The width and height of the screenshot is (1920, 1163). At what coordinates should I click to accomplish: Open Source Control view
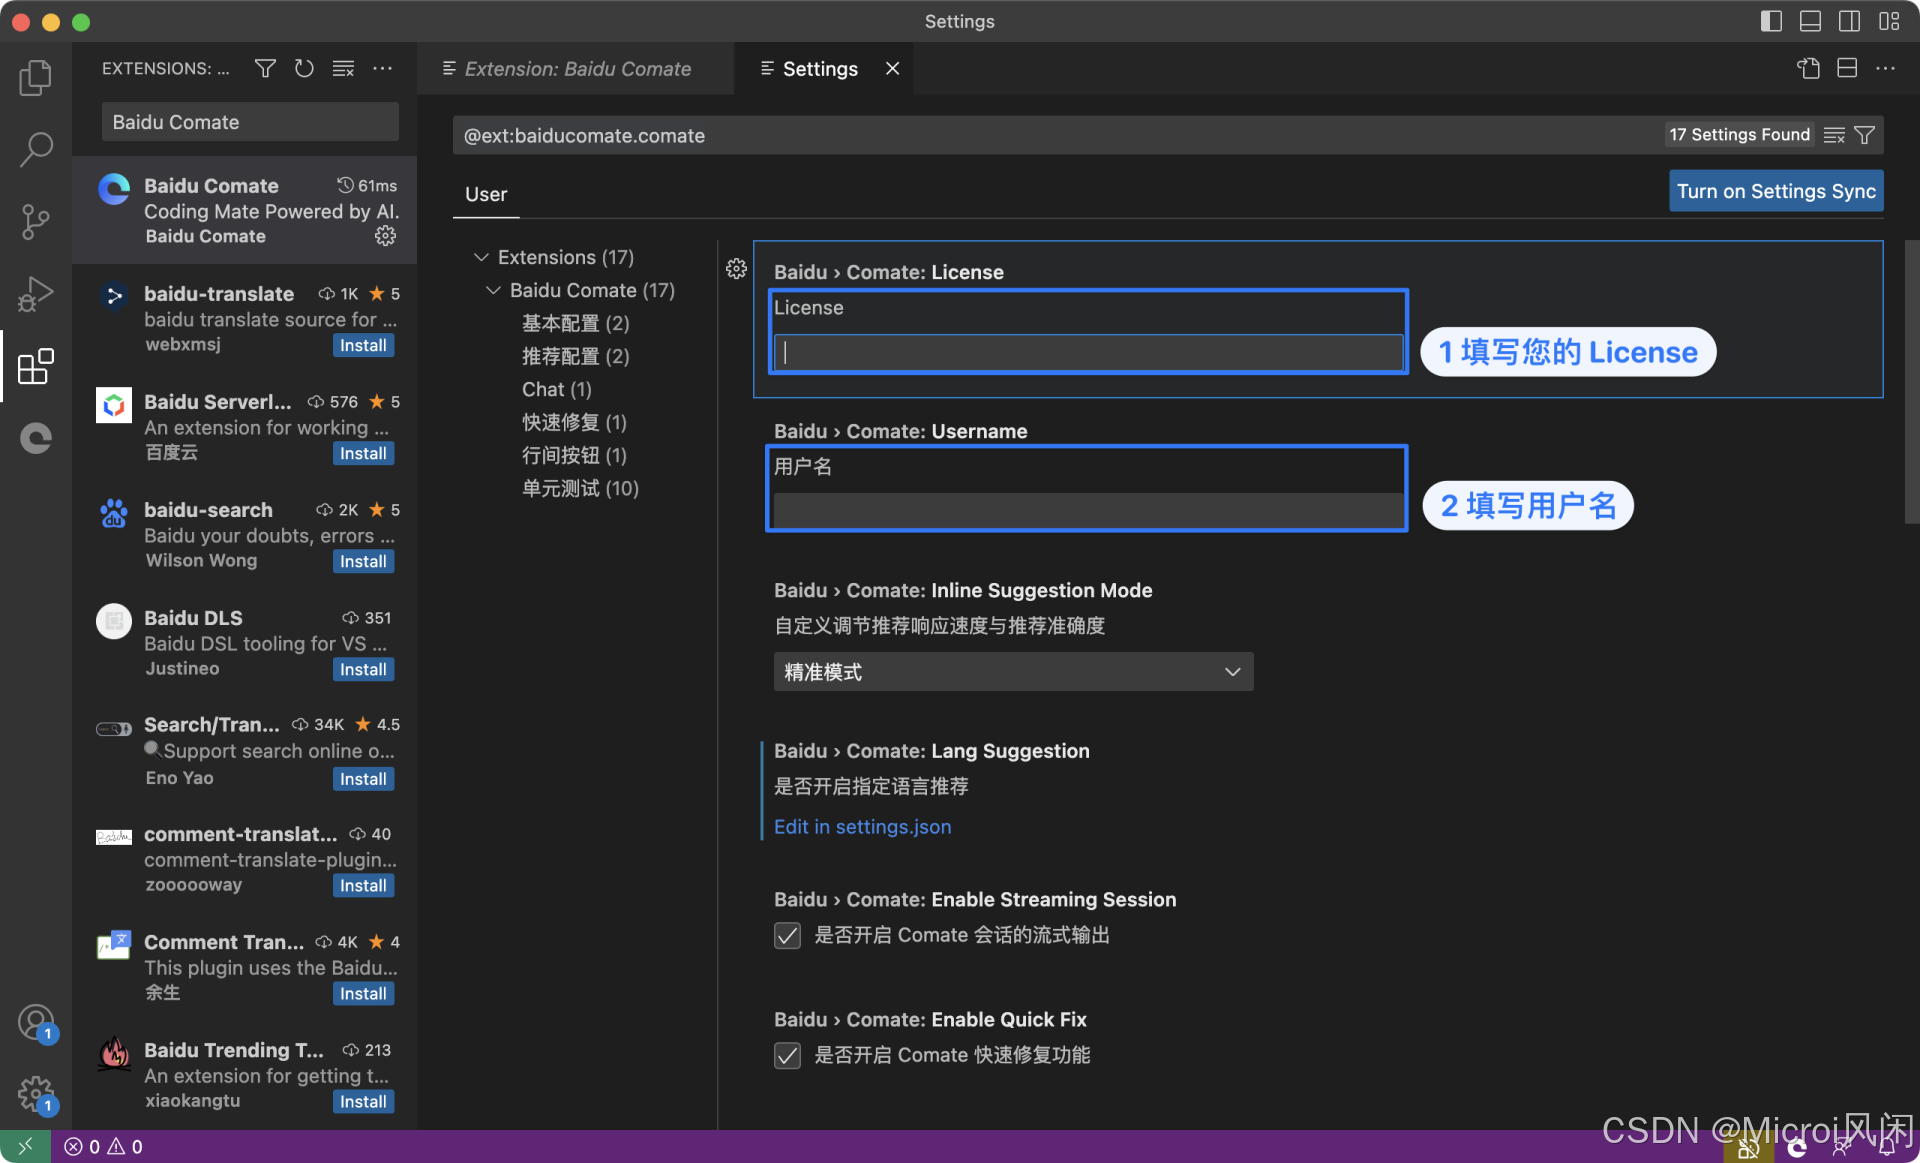pos(36,222)
